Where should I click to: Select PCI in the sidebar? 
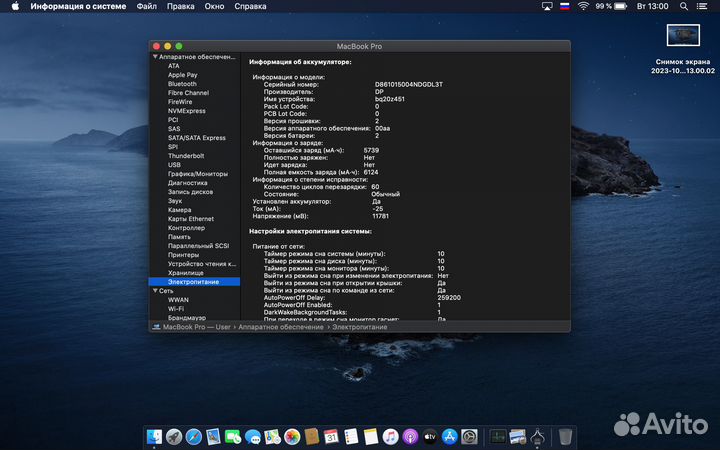click(173, 119)
